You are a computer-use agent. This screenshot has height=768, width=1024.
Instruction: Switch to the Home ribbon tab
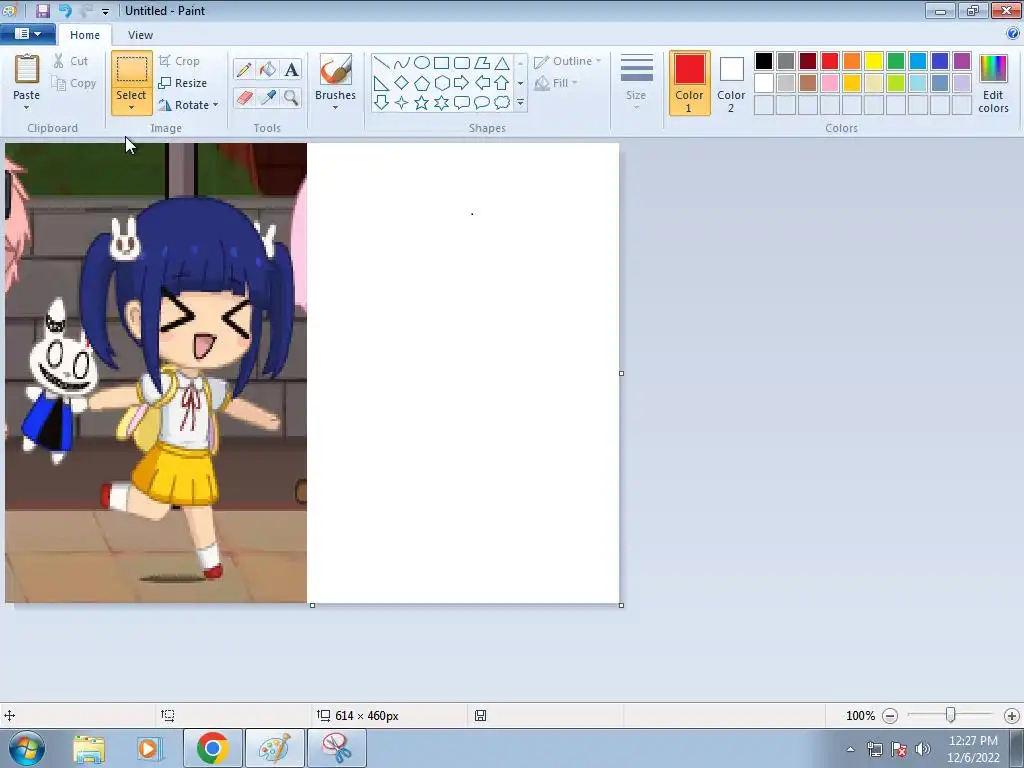pos(85,35)
